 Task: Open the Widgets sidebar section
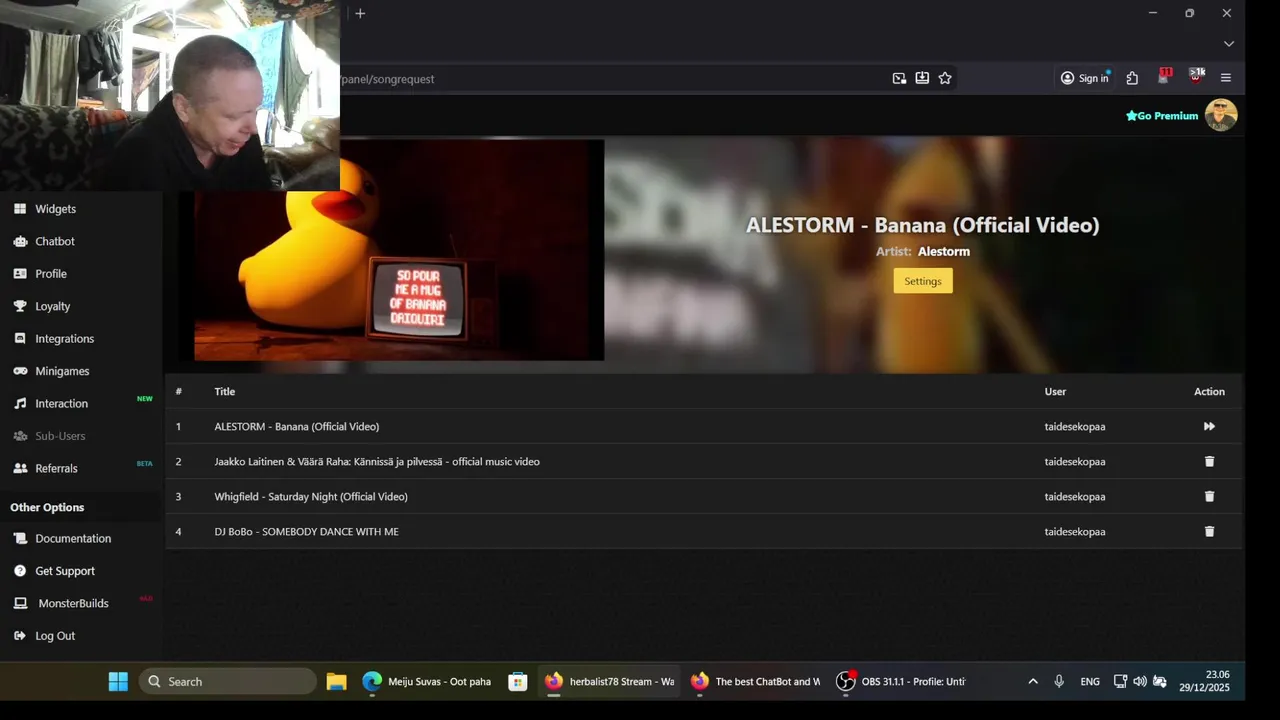55,209
